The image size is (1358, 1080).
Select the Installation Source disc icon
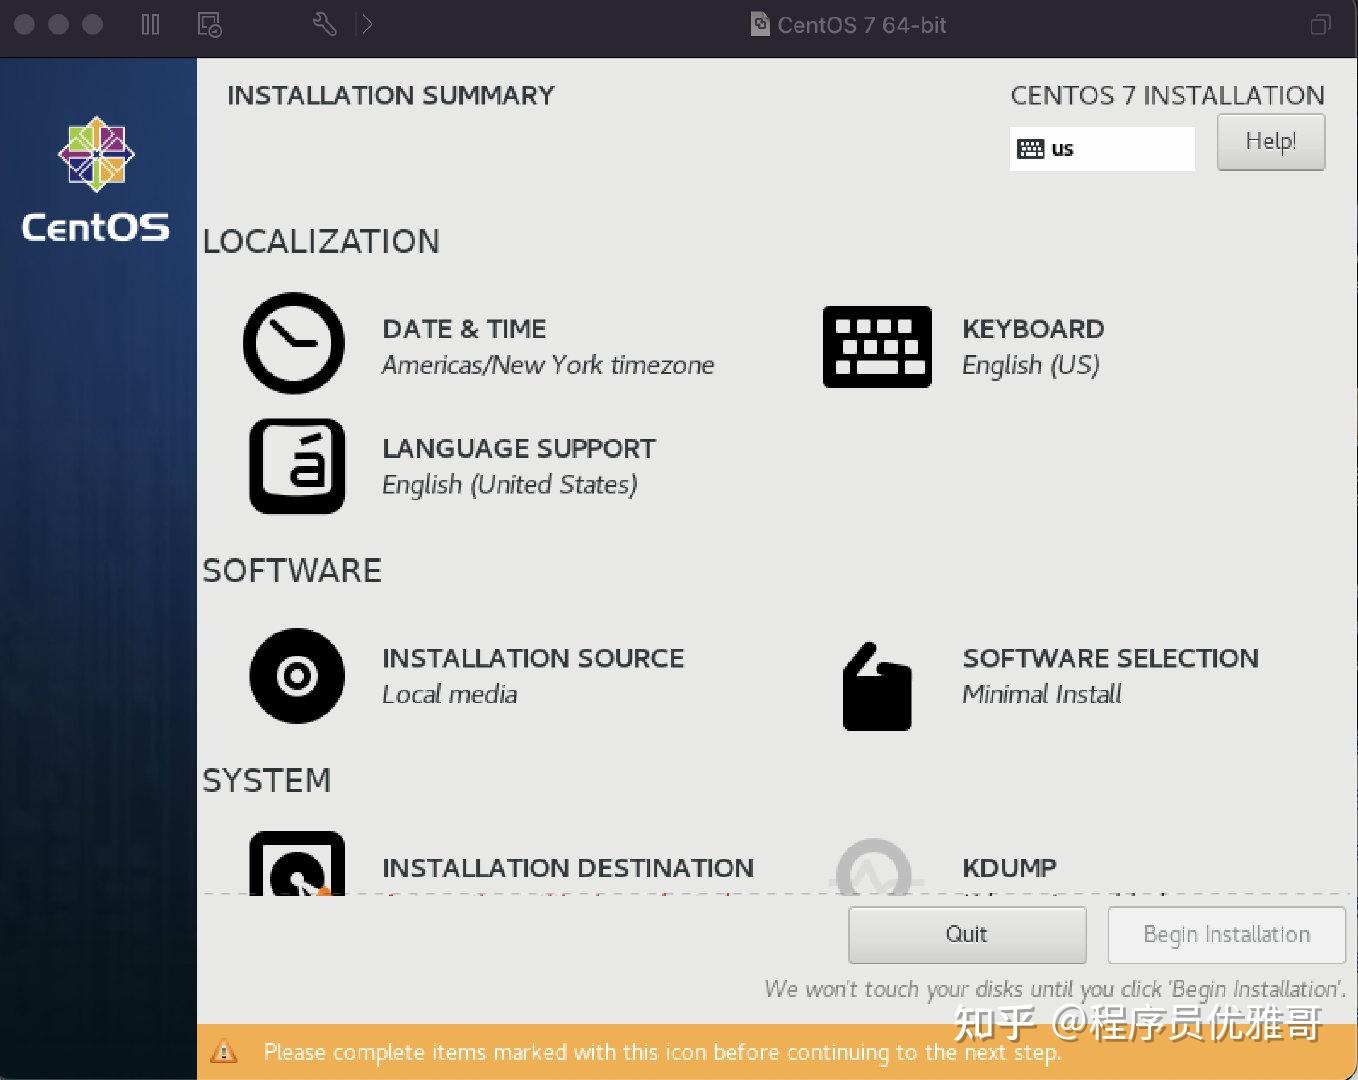296,676
